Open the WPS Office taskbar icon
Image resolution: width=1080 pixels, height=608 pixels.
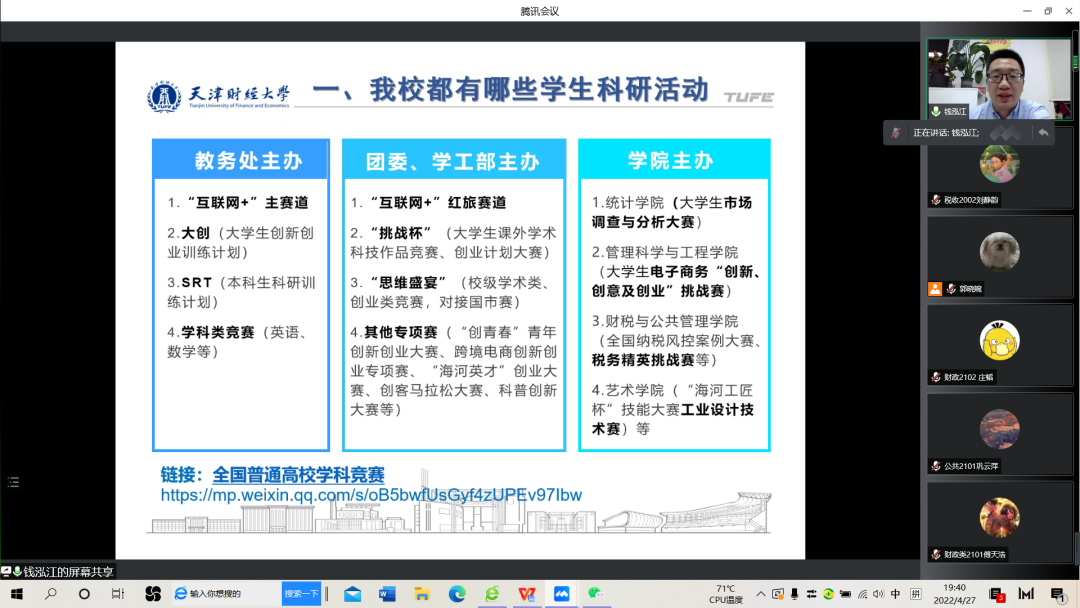pyautogui.click(x=528, y=594)
